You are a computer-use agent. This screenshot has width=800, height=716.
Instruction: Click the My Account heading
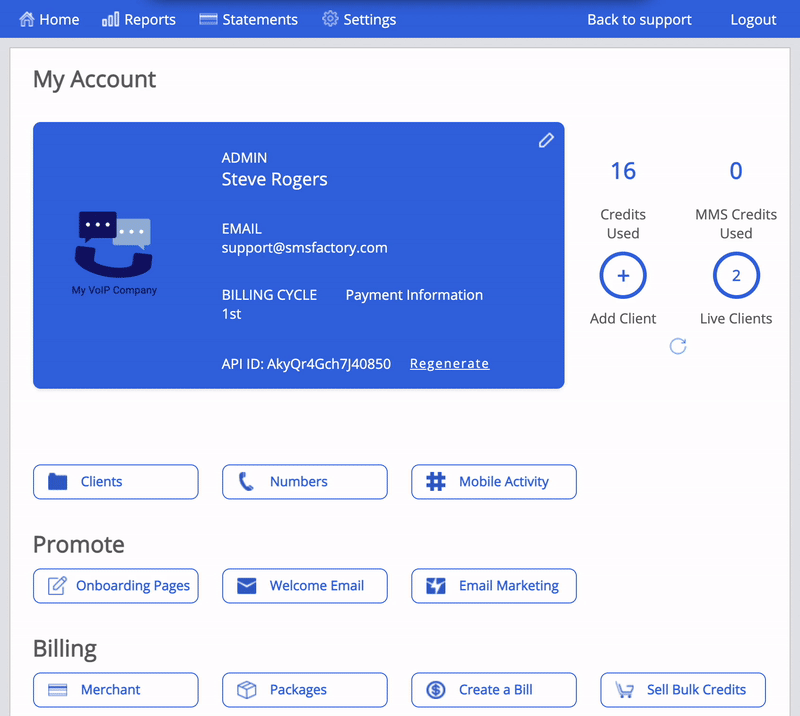pyautogui.click(x=94, y=80)
